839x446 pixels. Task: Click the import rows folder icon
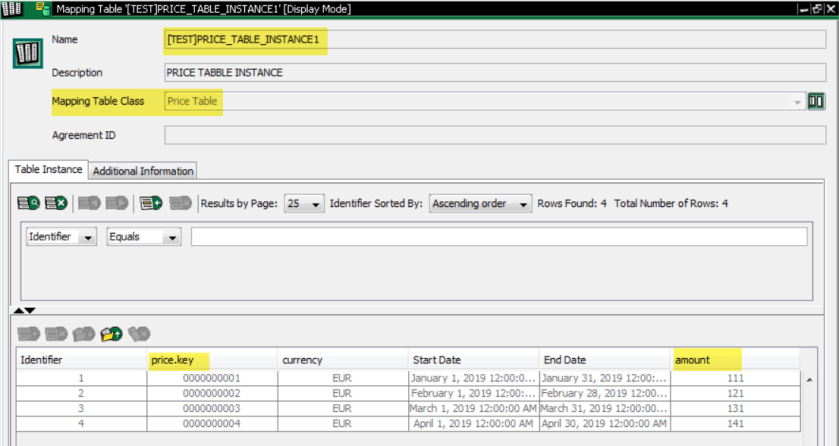pyautogui.click(x=111, y=333)
